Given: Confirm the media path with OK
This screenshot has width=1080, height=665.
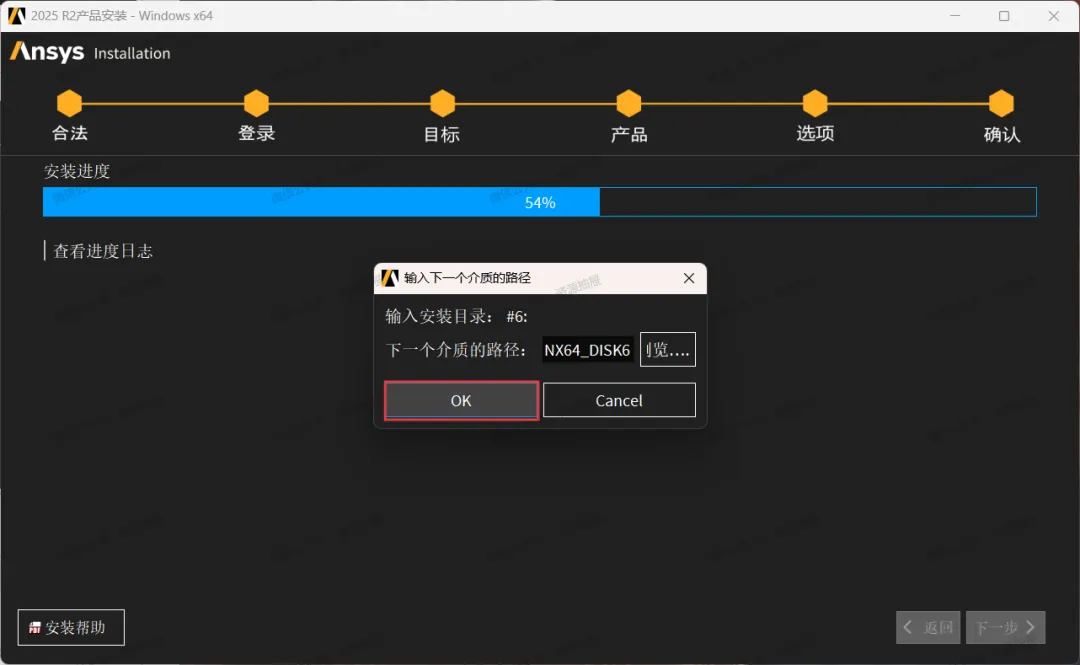Looking at the screenshot, I should (x=461, y=400).
